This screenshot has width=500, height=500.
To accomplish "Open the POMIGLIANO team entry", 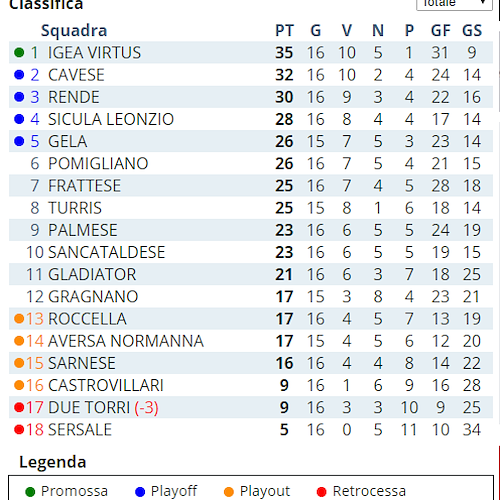I will [x=98, y=163].
